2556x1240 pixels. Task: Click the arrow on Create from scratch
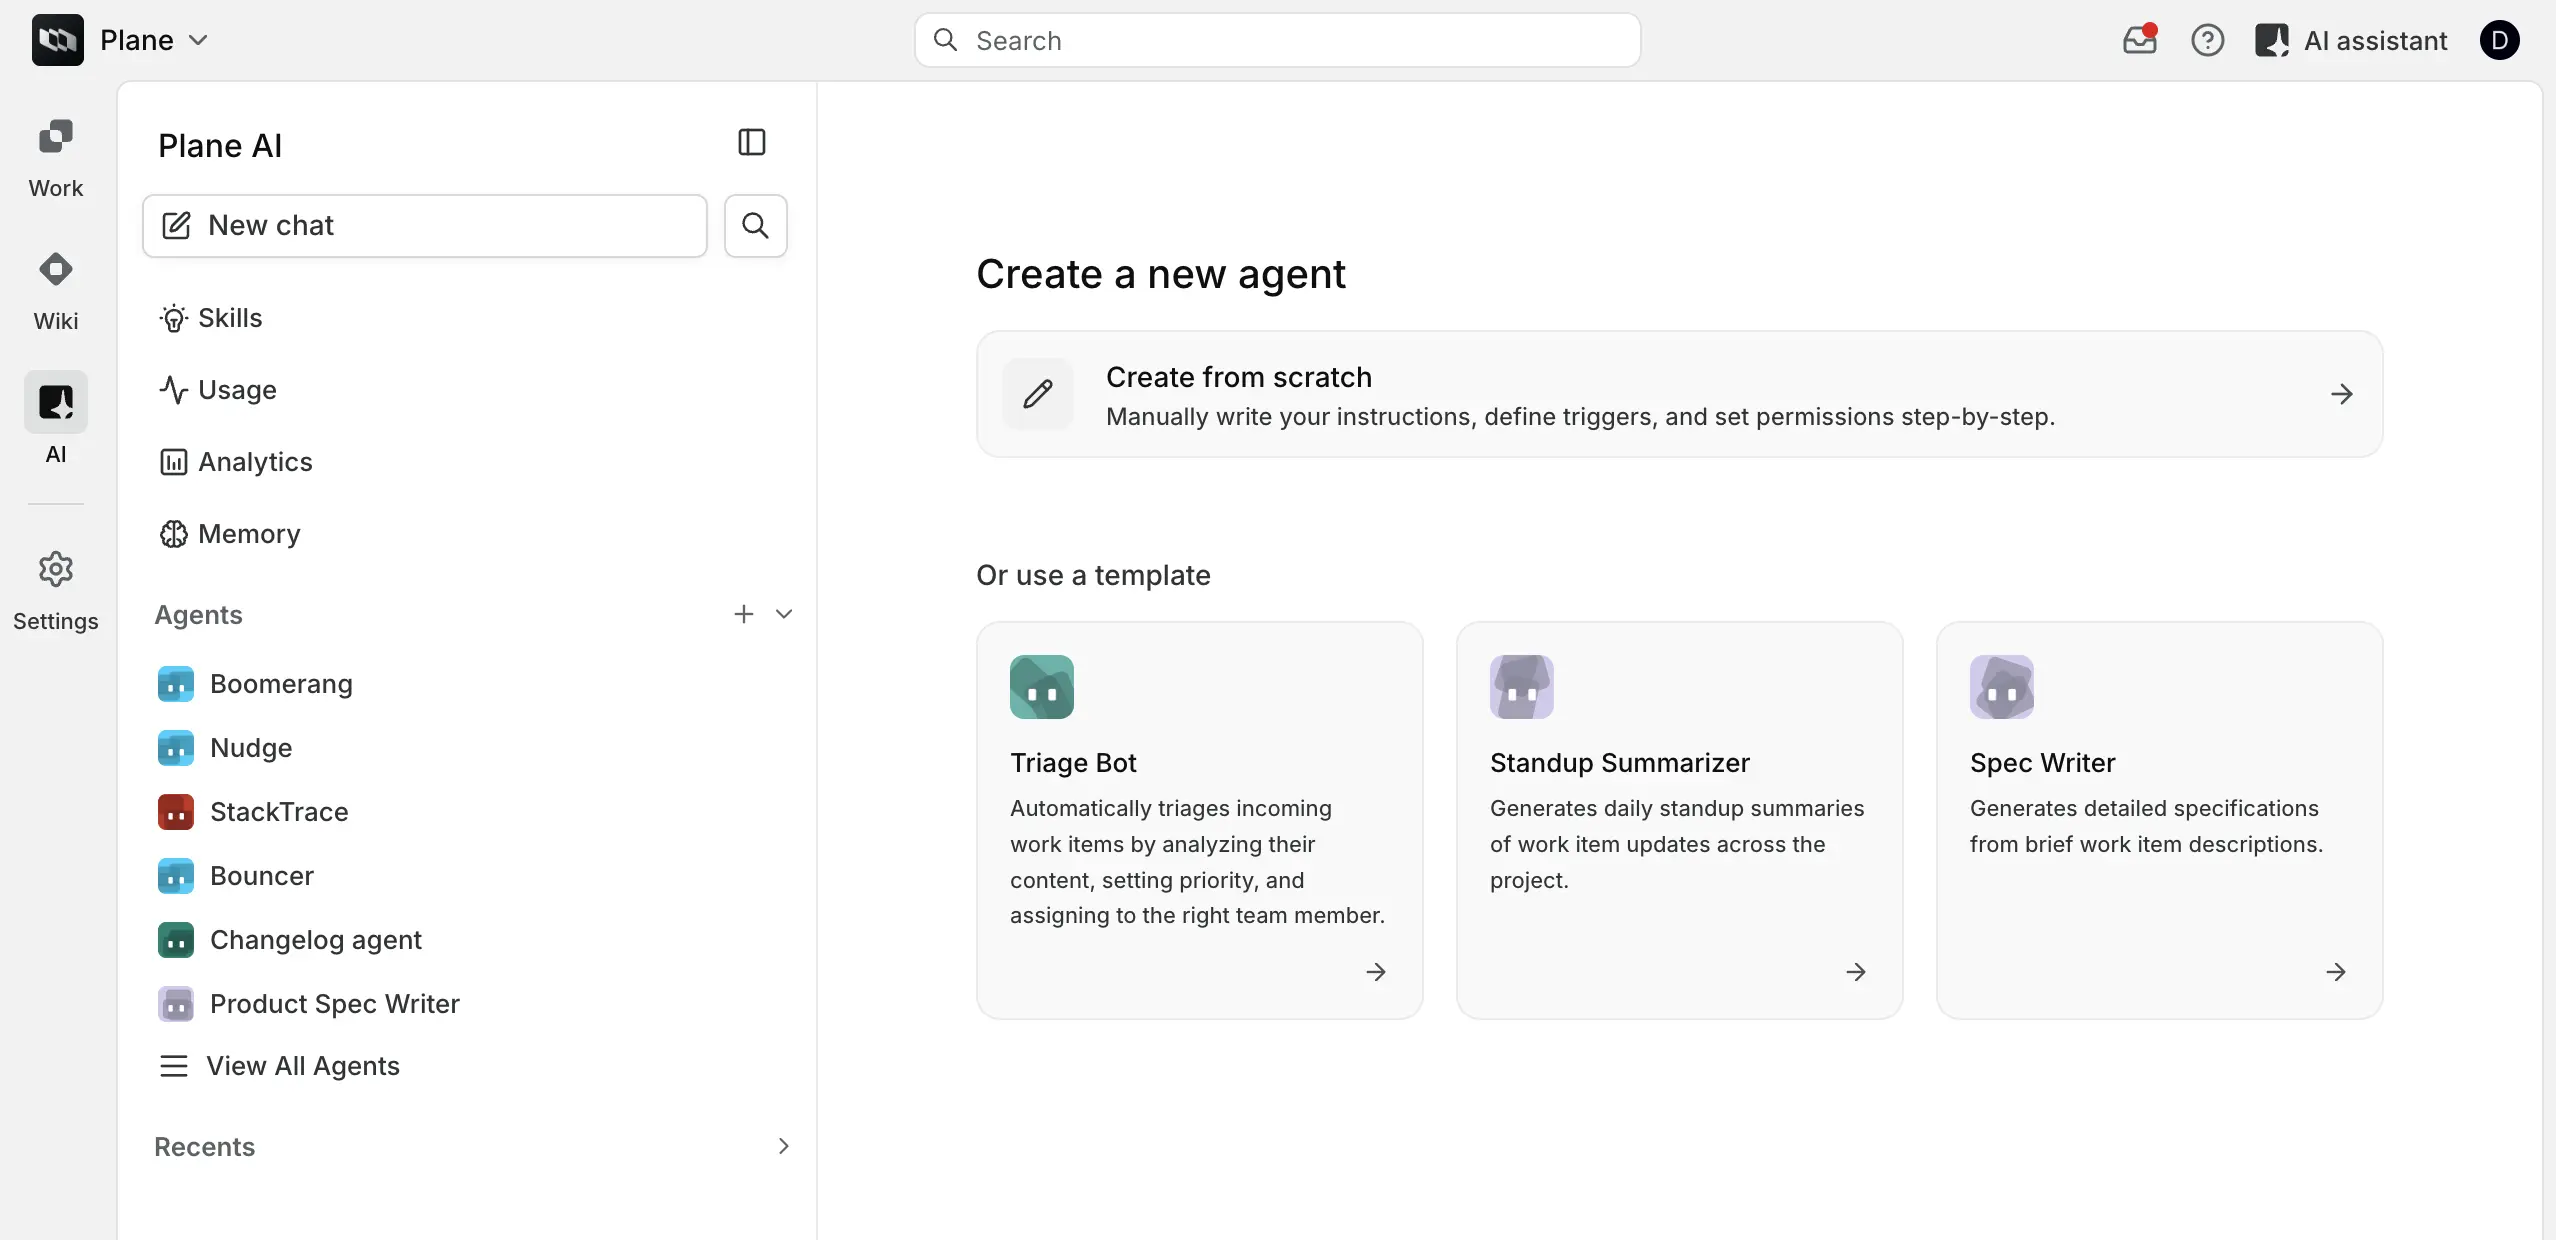pyautogui.click(x=2341, y=394)
